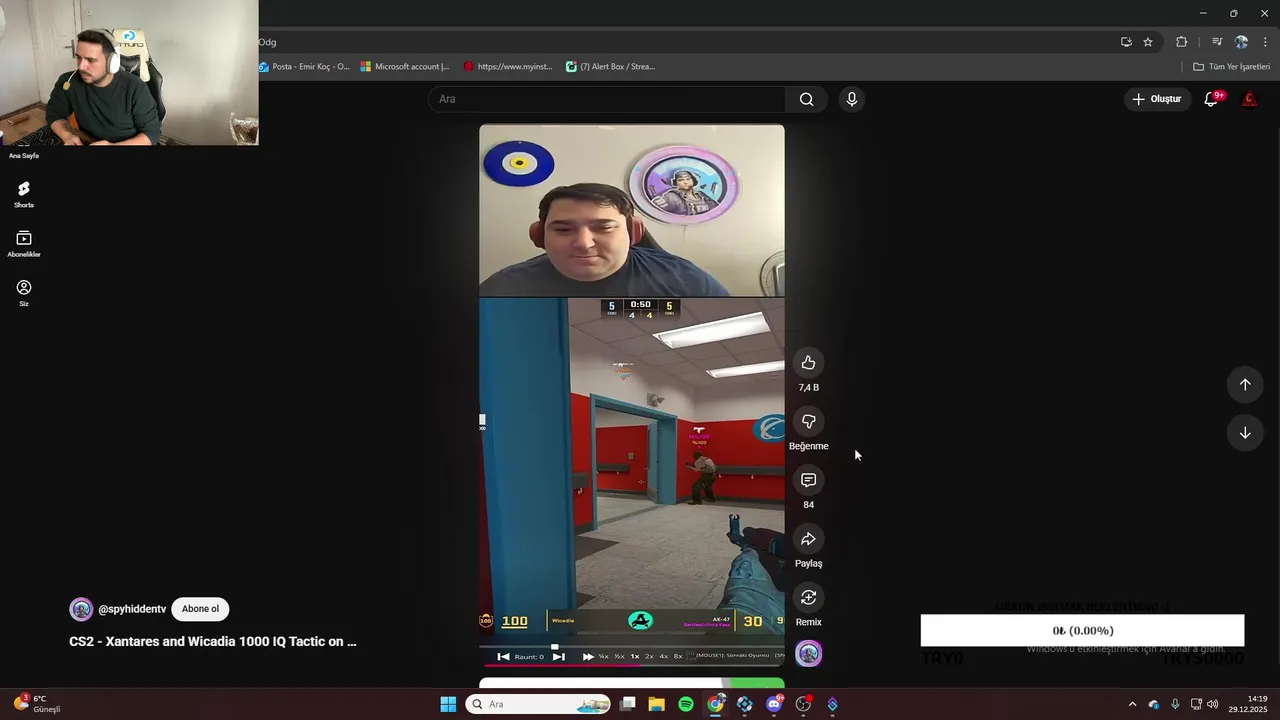Subscribe with the Abone ol button
This screenshot has width=1280, height=720.
(x=200, y=609)
